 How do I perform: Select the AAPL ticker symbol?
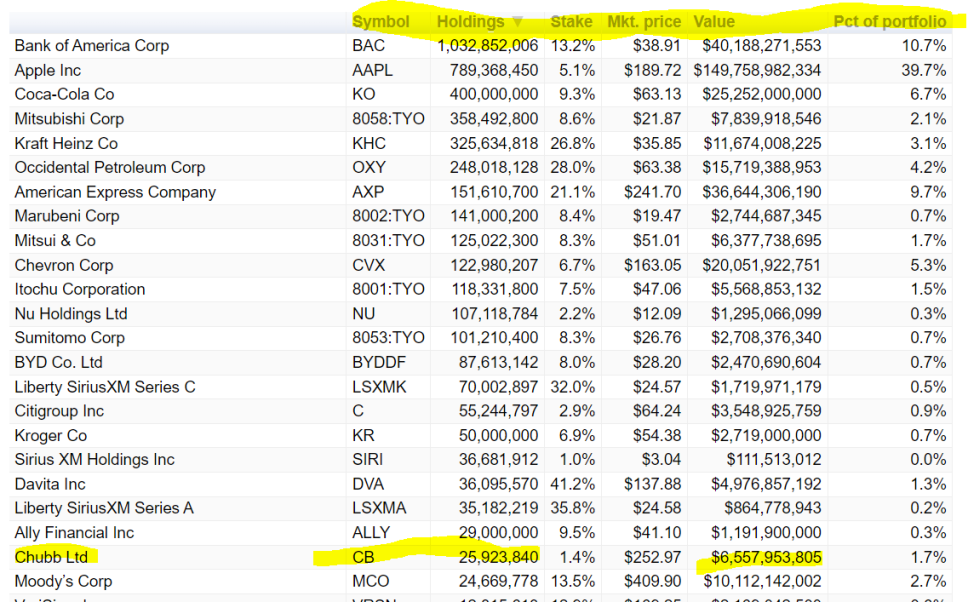pos(372,70)
